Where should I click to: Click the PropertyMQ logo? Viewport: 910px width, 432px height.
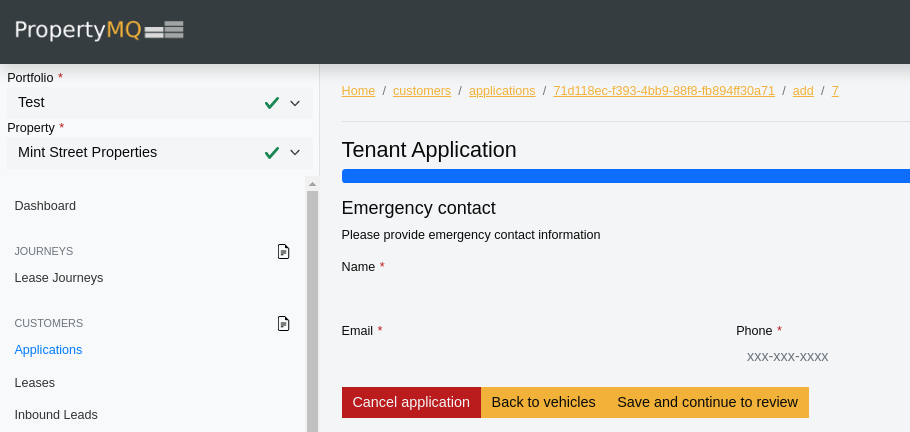tap(99, 30)
